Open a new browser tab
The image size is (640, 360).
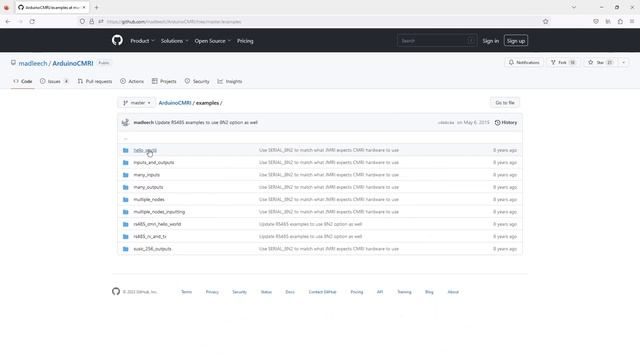[96, 7]
